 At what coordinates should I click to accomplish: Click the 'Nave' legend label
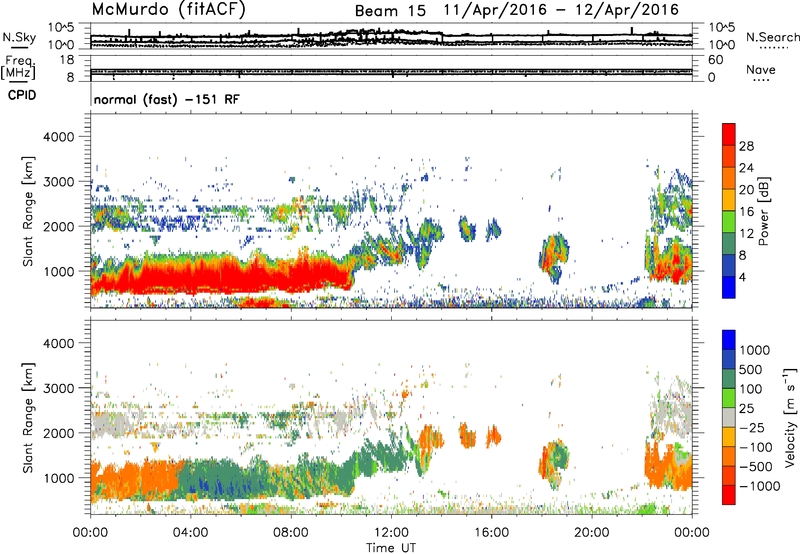coord(761,69)
